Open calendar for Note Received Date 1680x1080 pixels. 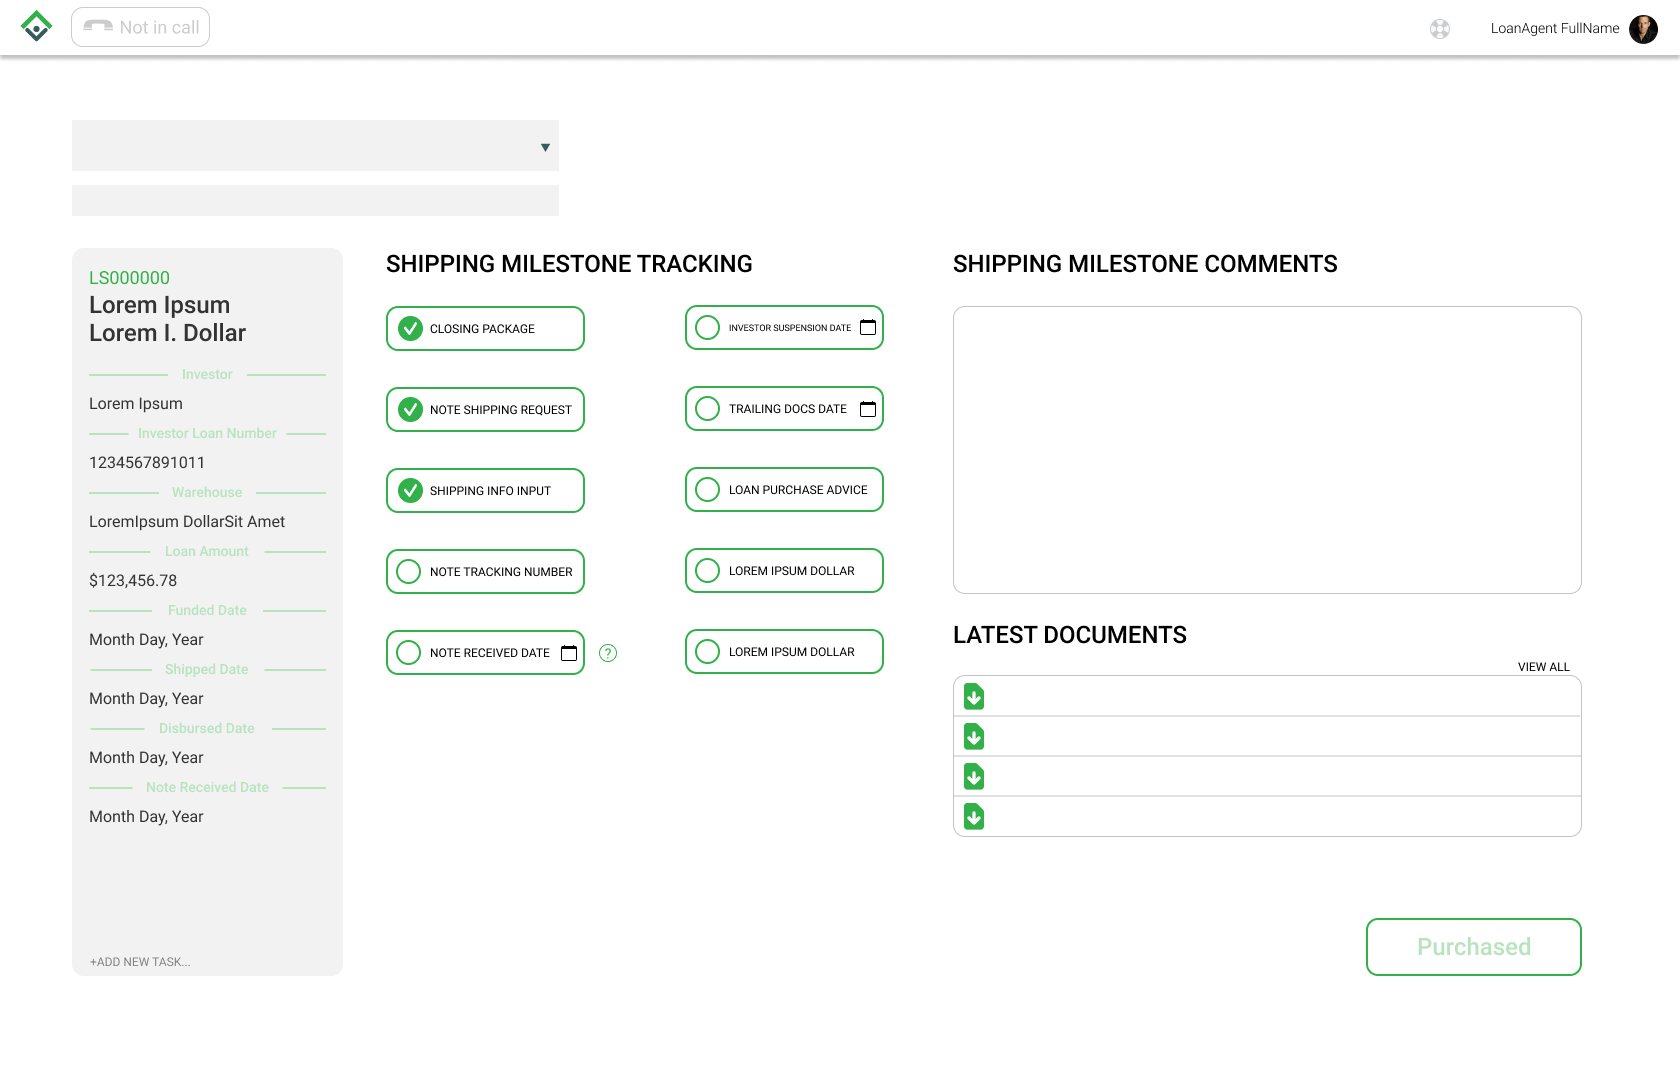569,653
